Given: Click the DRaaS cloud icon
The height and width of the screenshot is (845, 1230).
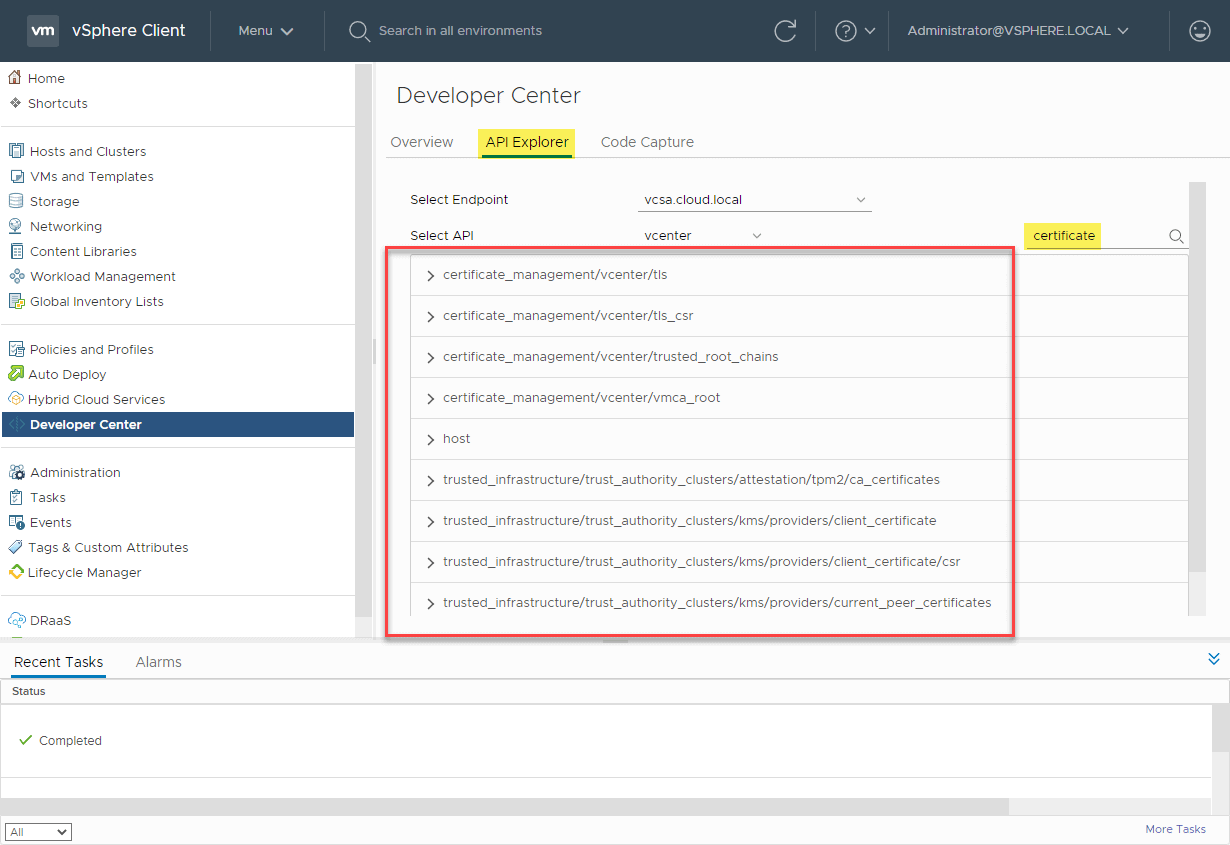Looking at the screenshot, I should [16, 620].
